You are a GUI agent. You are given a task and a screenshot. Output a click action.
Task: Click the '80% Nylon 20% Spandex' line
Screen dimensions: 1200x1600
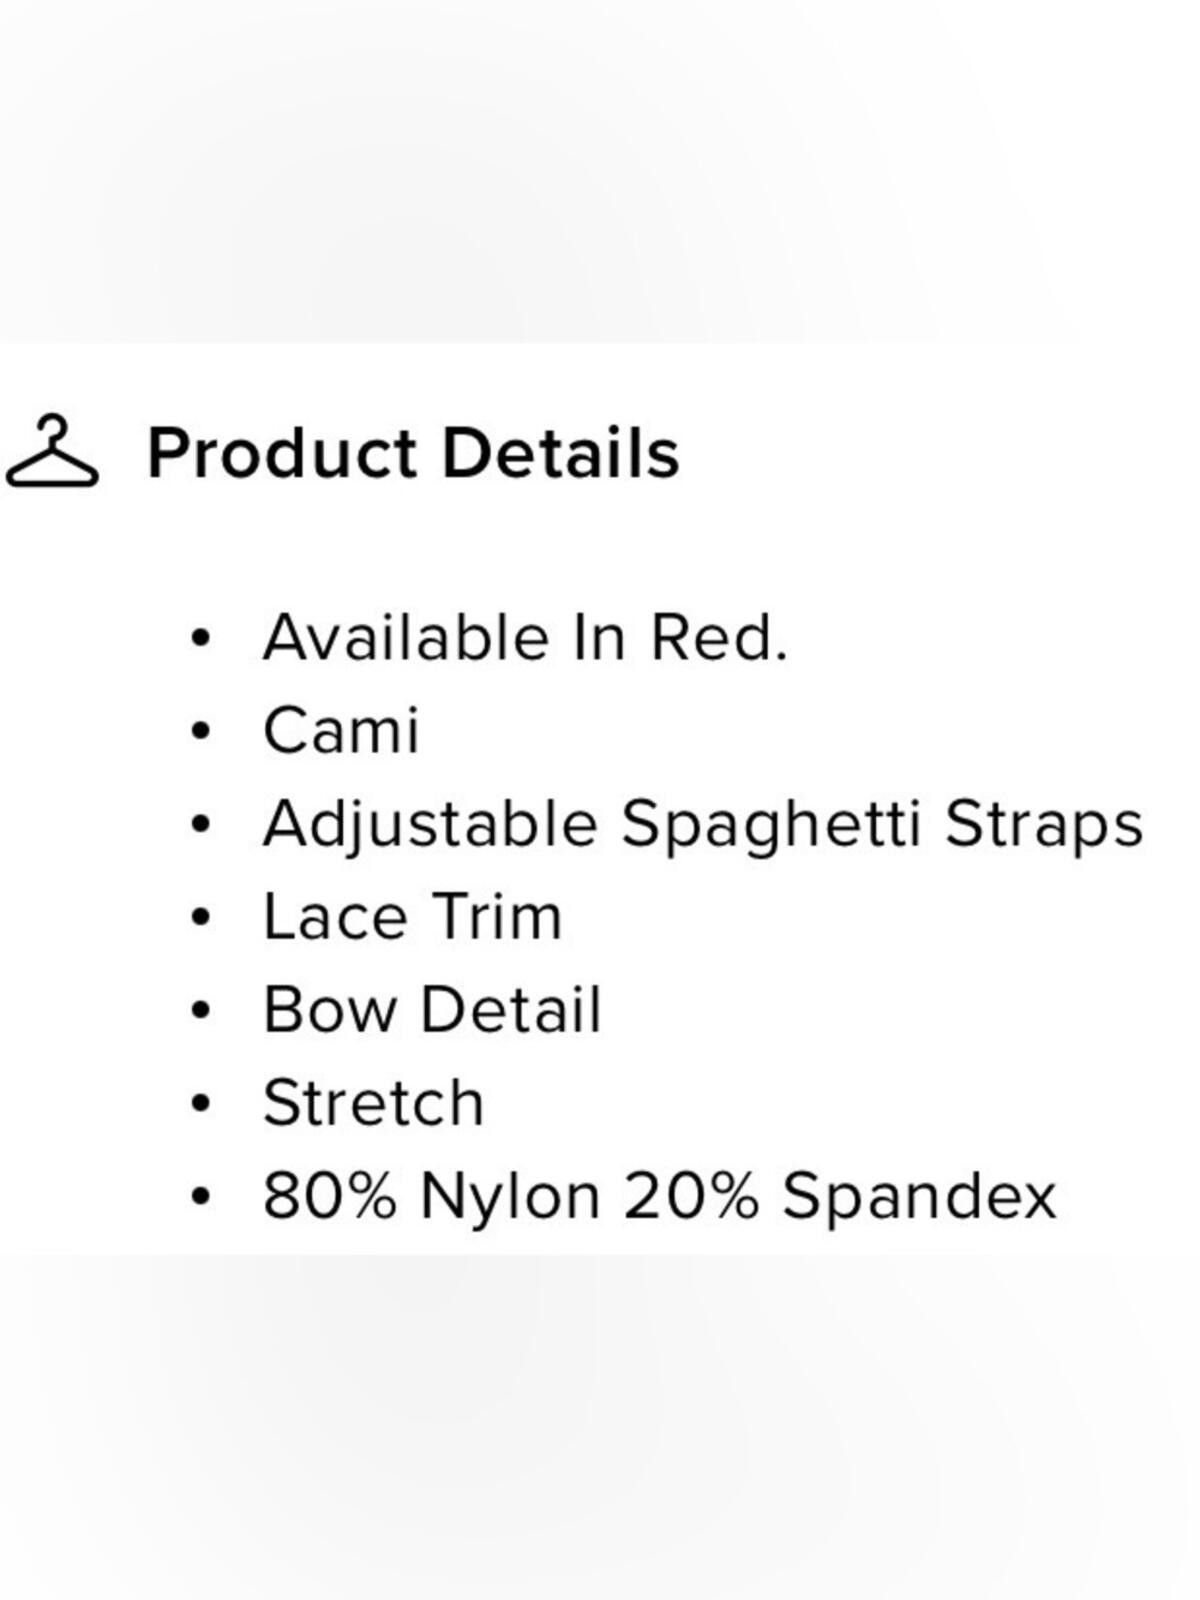659,1196
